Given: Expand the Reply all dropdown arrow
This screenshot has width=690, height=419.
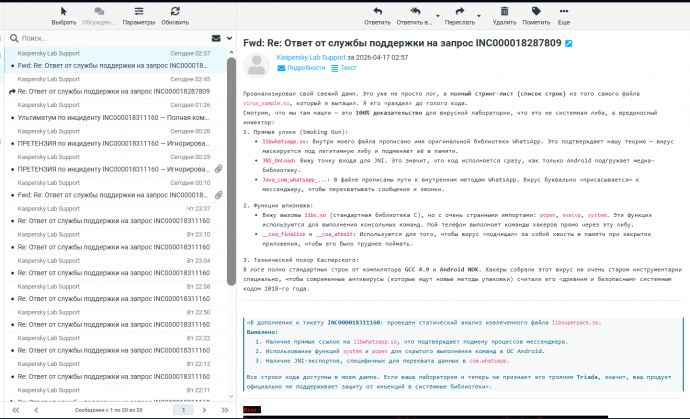Looking at the screenshot, I should coord(433,20).
